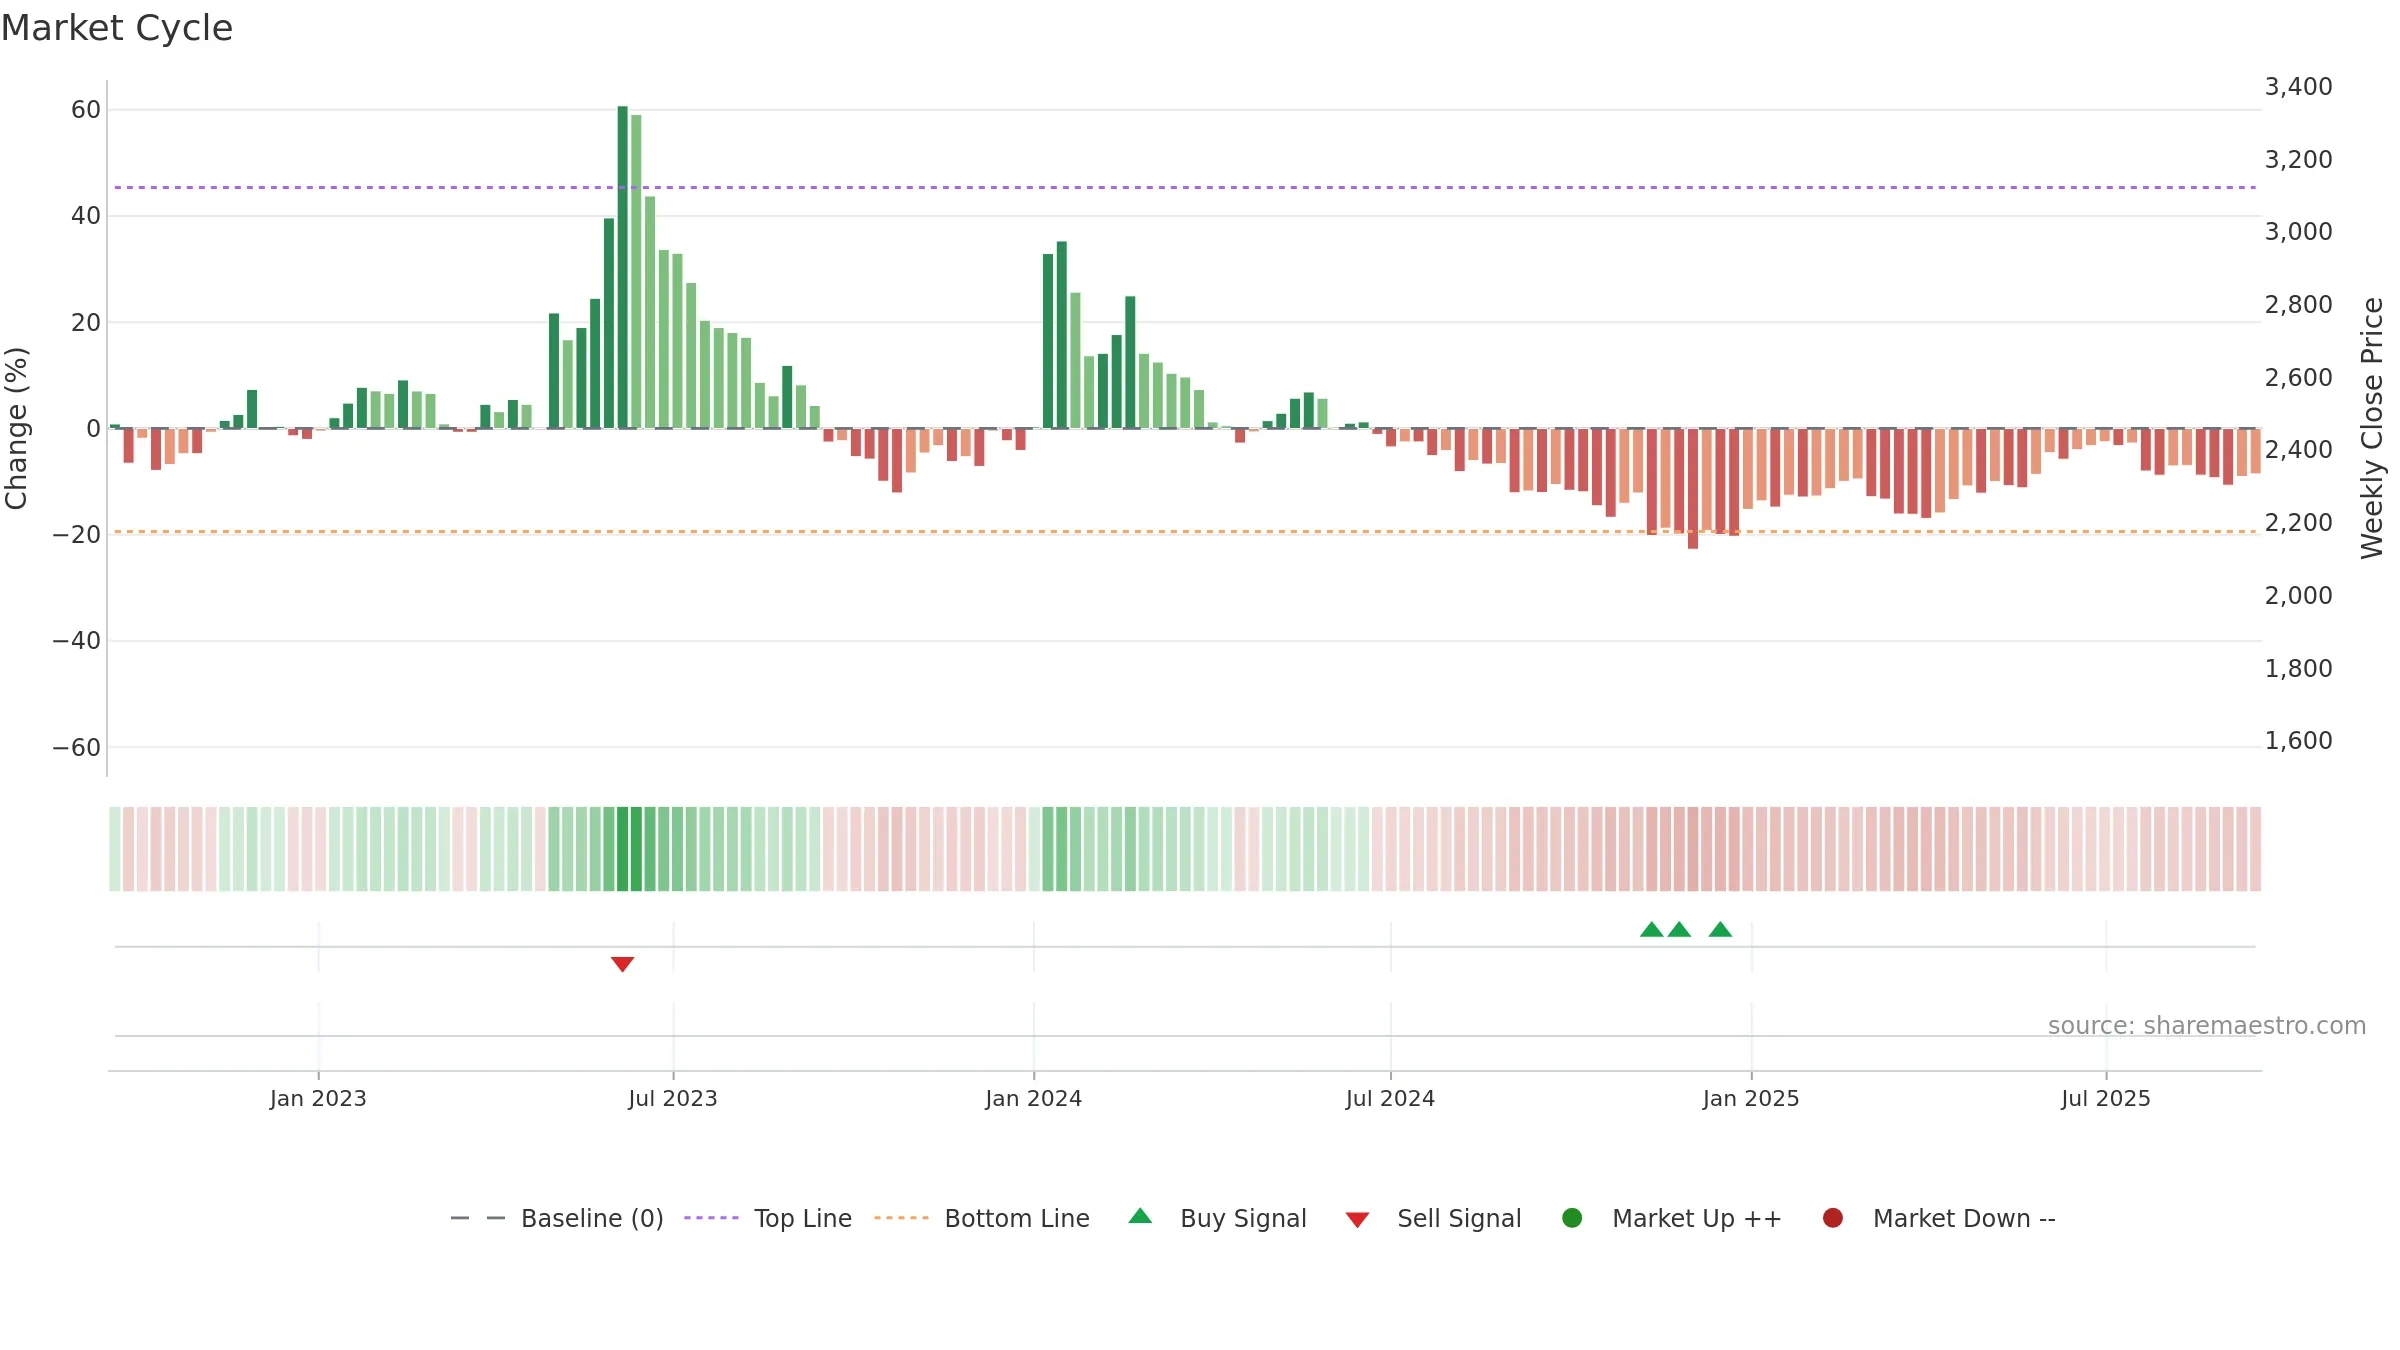The width and height of the screenshot is (2400, 1350).
Task: Click the source: sharemaestro.com text
Action: click(x=2207, y=1025)
